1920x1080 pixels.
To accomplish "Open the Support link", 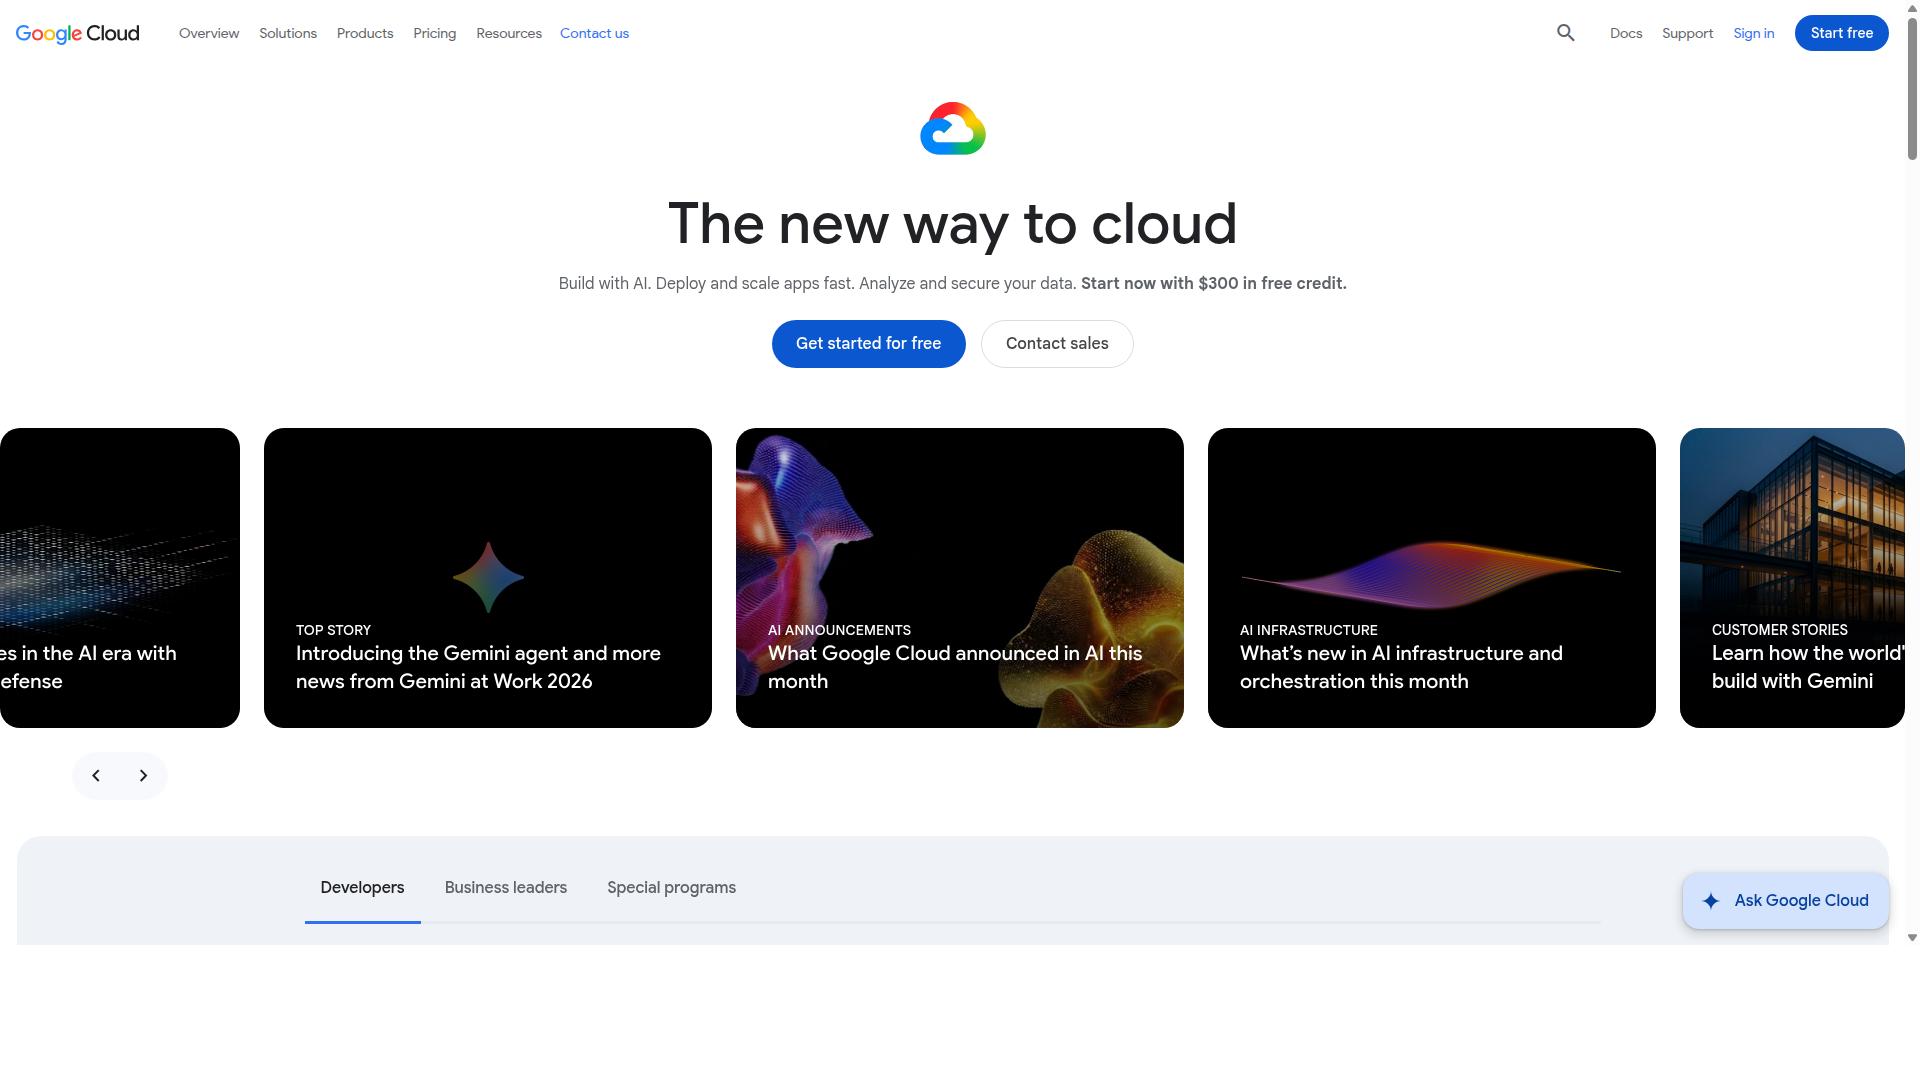I will pyautogui.click(x=1688, y=33).
